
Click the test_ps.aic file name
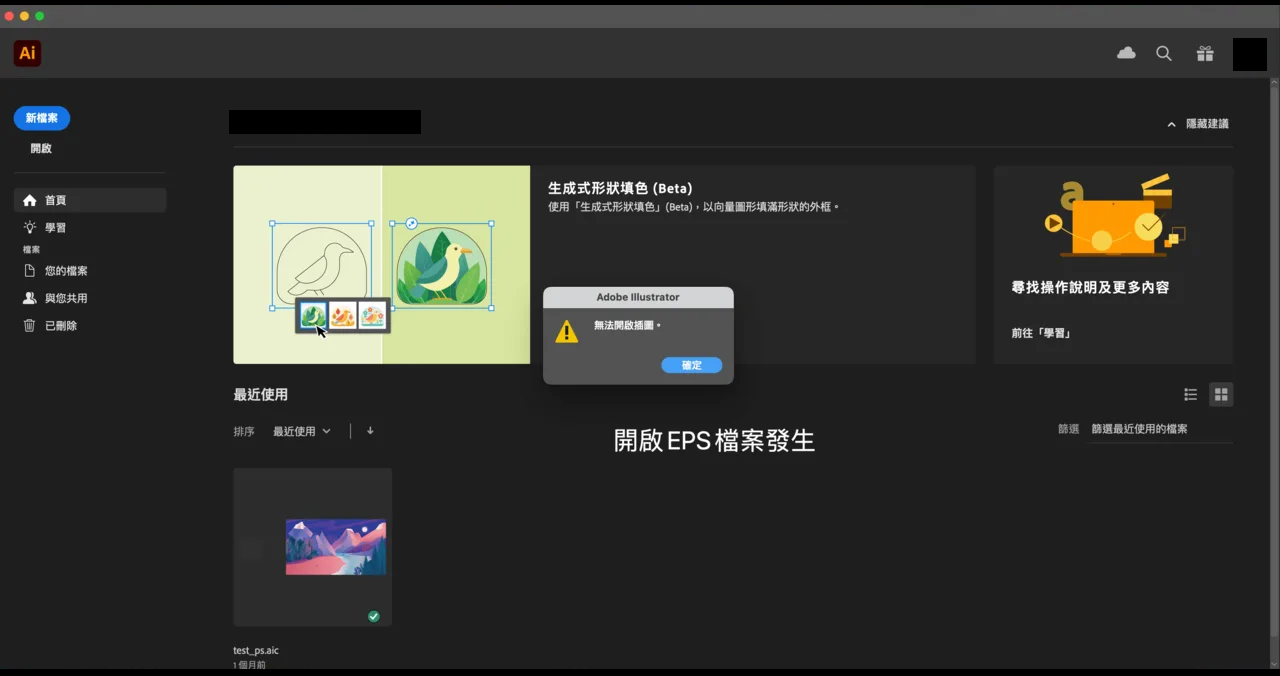point(256,651)
